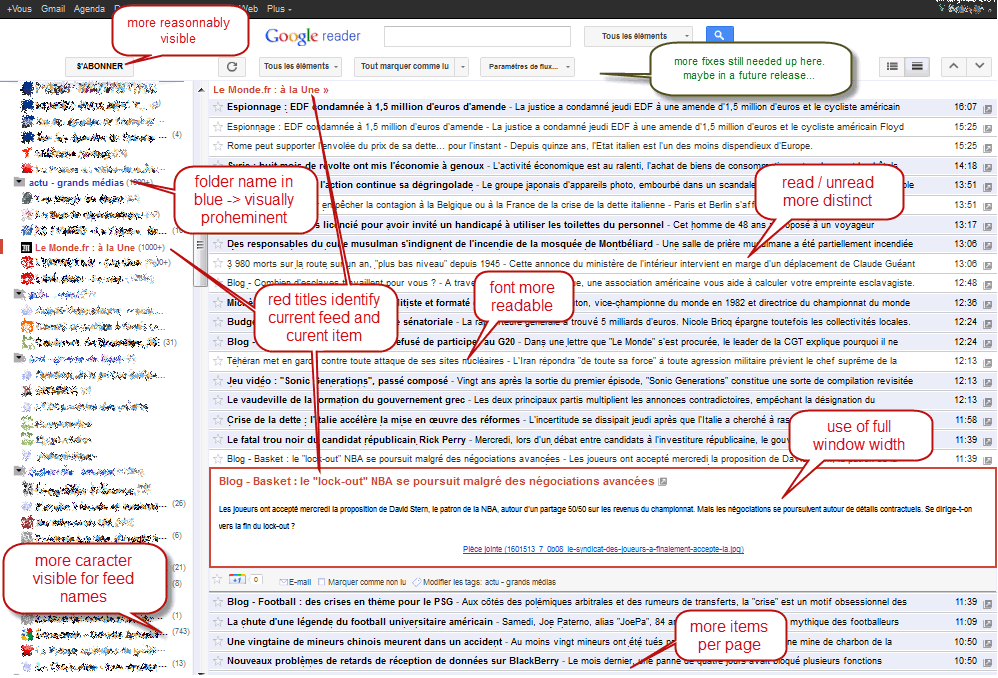
Task: Click Google reader logo
Action: coord(313,36)
